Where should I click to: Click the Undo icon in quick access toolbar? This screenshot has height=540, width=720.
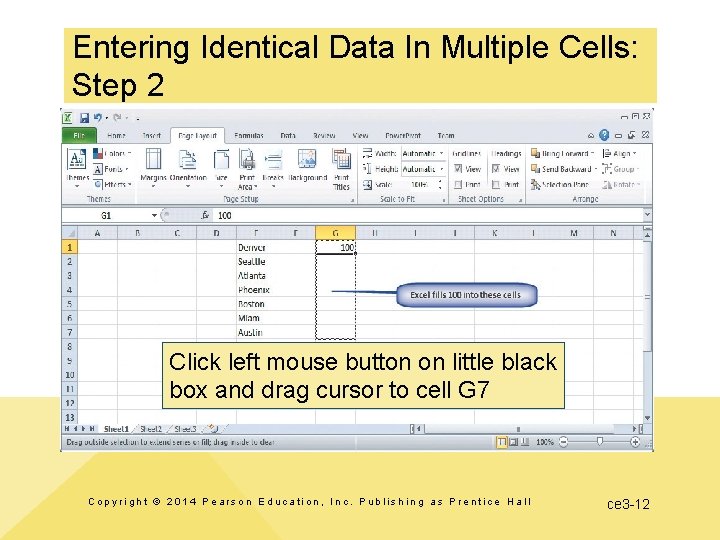98,118
